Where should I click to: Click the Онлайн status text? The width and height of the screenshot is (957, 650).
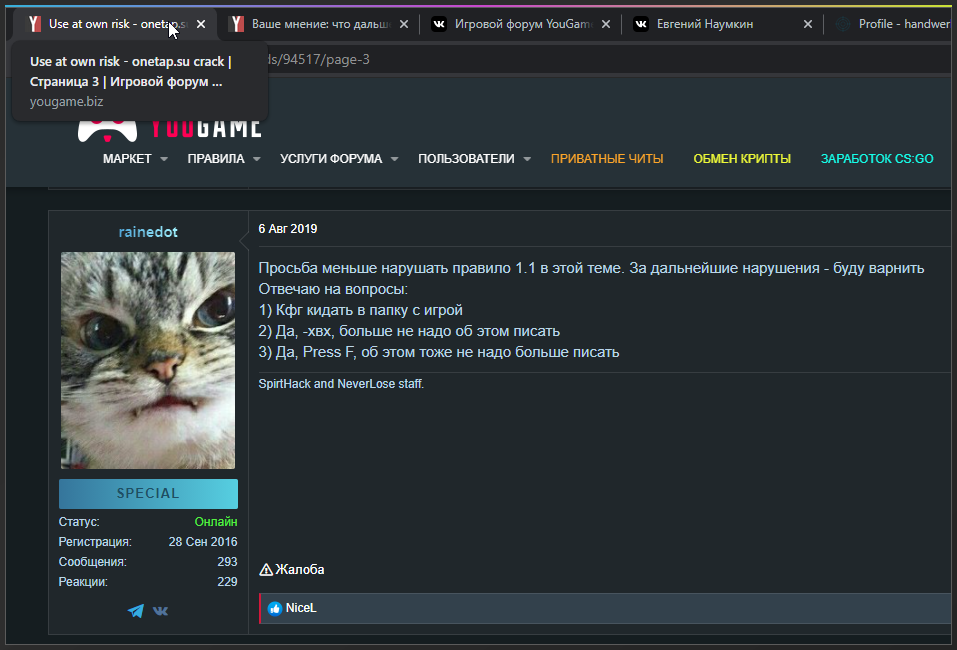216,522
